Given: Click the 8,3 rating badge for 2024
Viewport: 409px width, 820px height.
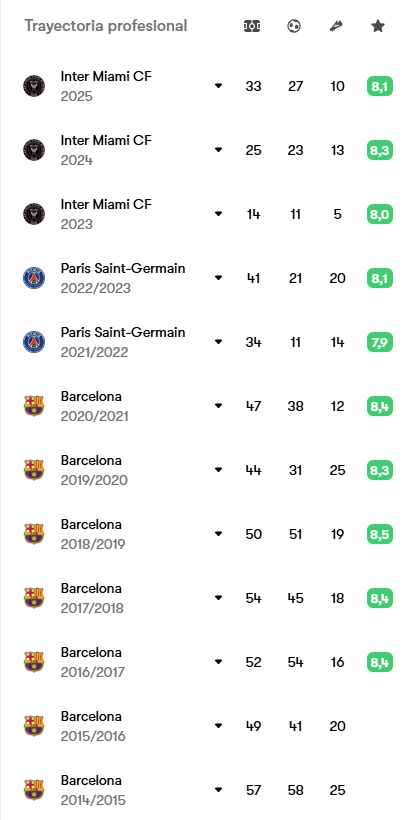Looking at the screenshot, I should 380,150.
